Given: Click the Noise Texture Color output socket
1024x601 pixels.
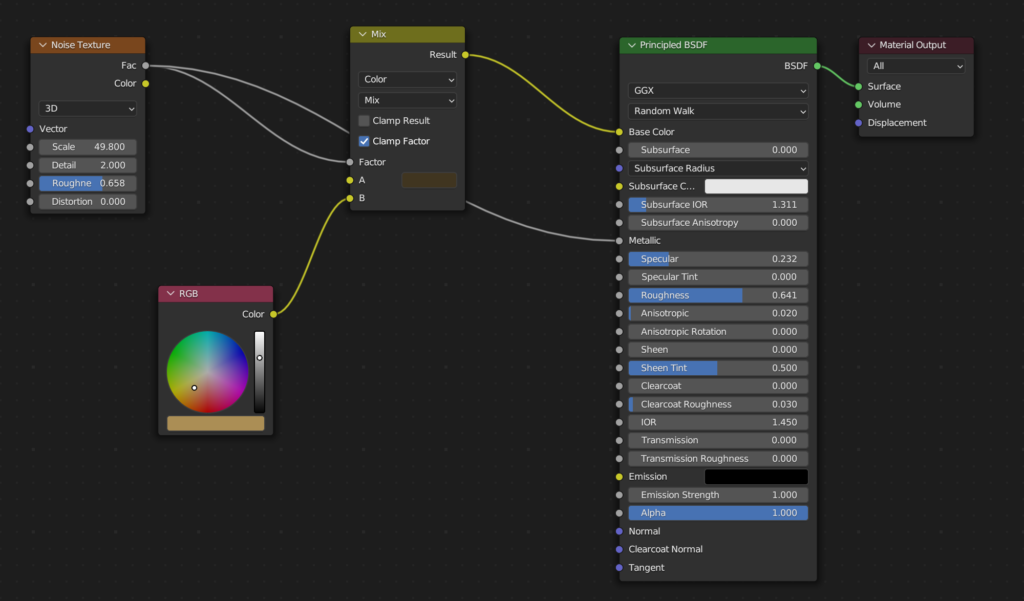Looking at the screenshot, I should [146, 83].
